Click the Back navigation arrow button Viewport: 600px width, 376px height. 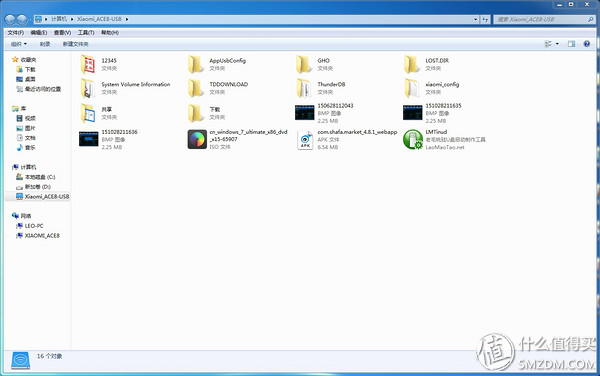tap(10, 19)
